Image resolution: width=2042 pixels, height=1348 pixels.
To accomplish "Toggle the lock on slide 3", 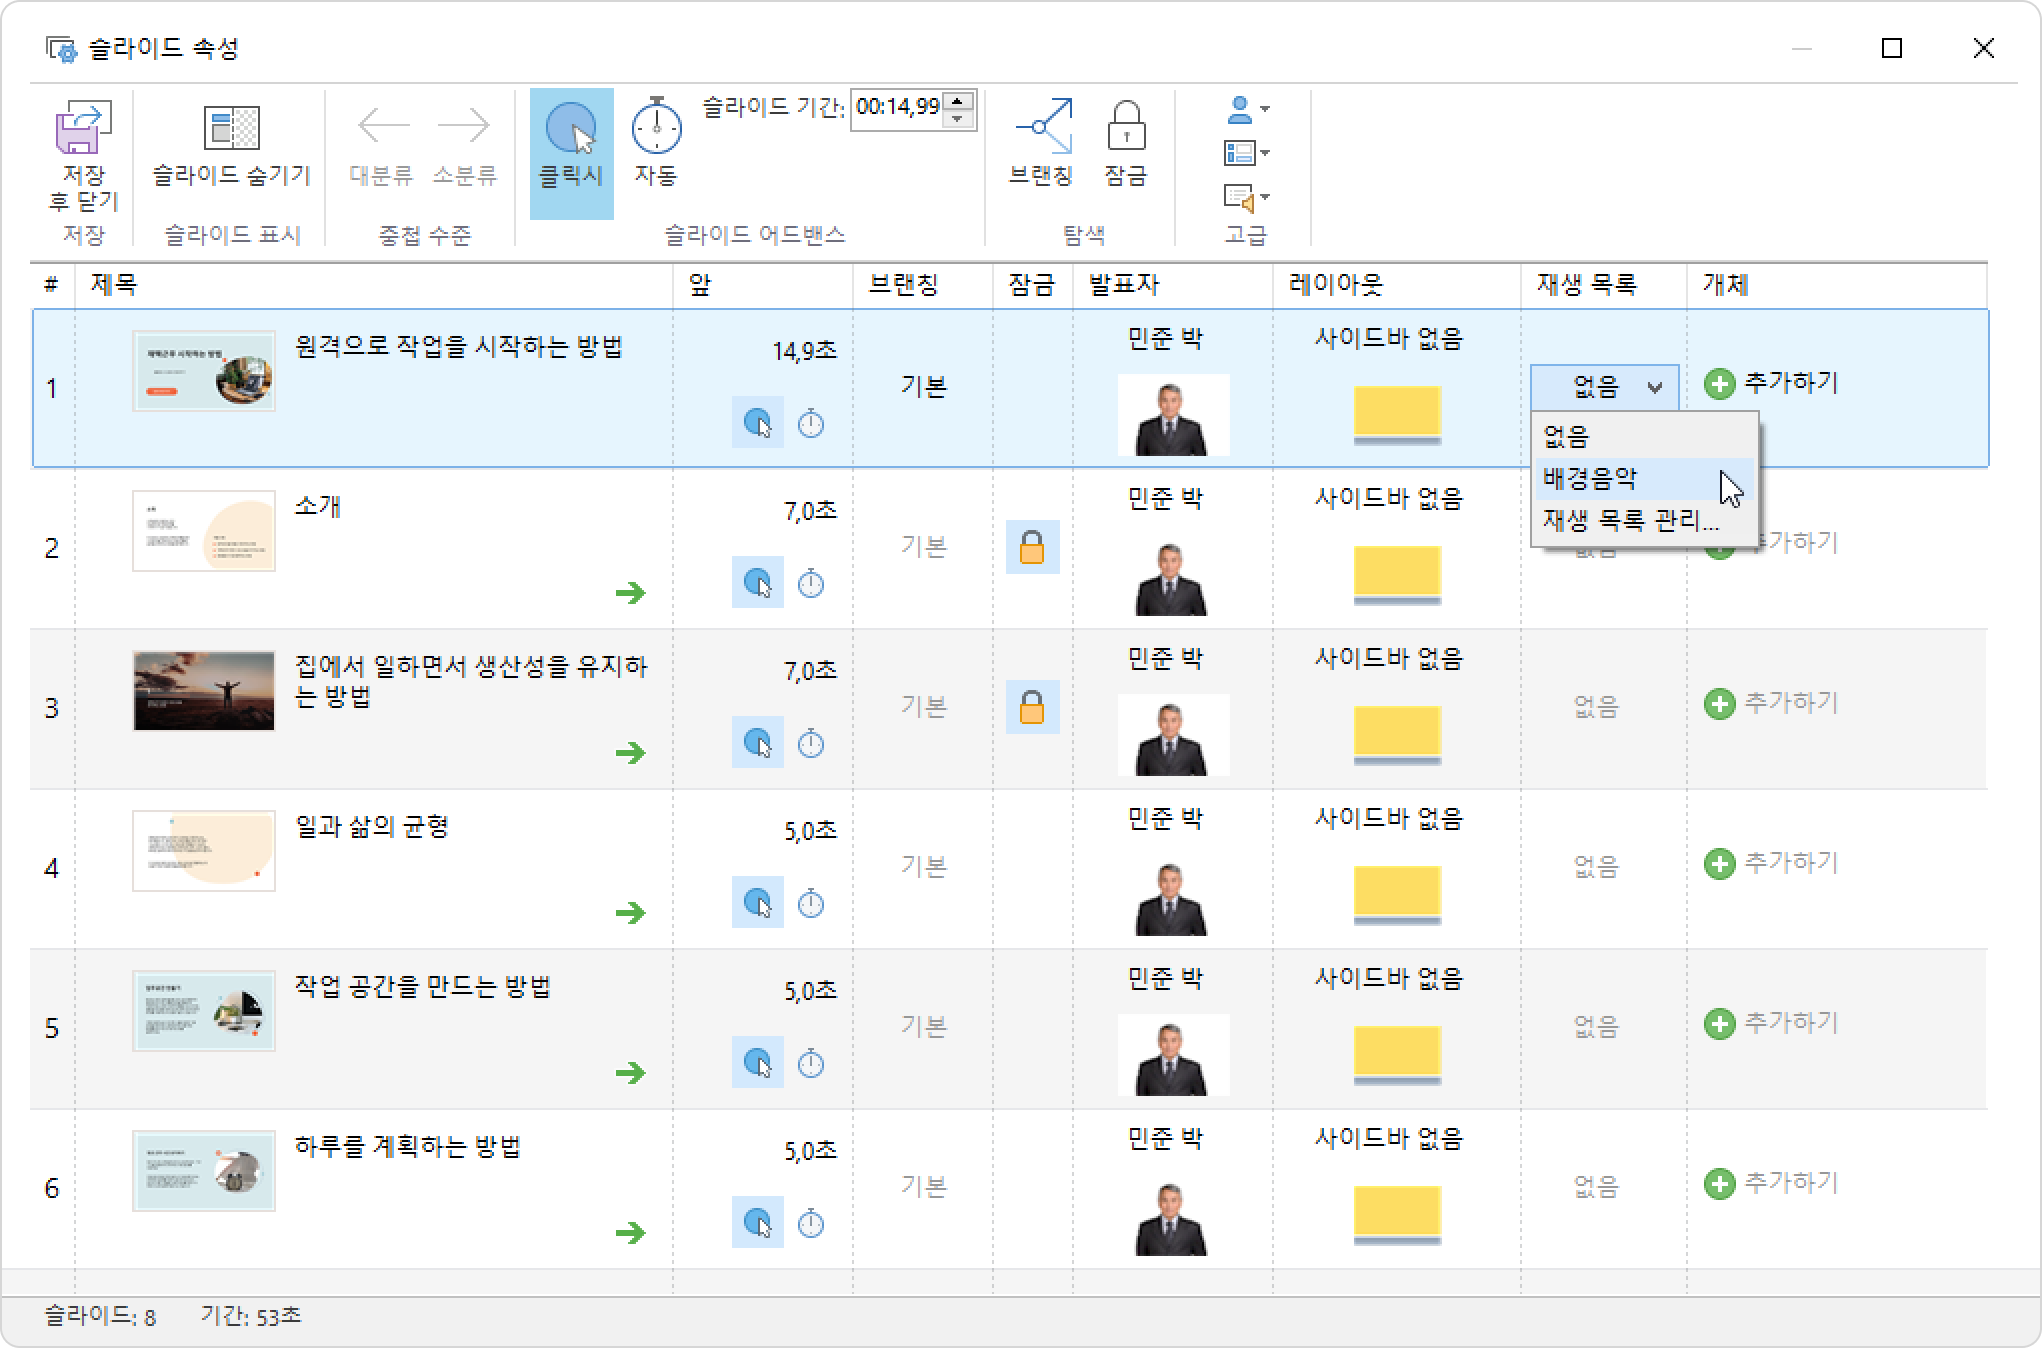I will pyautogui.click(x=1032, y=707).
